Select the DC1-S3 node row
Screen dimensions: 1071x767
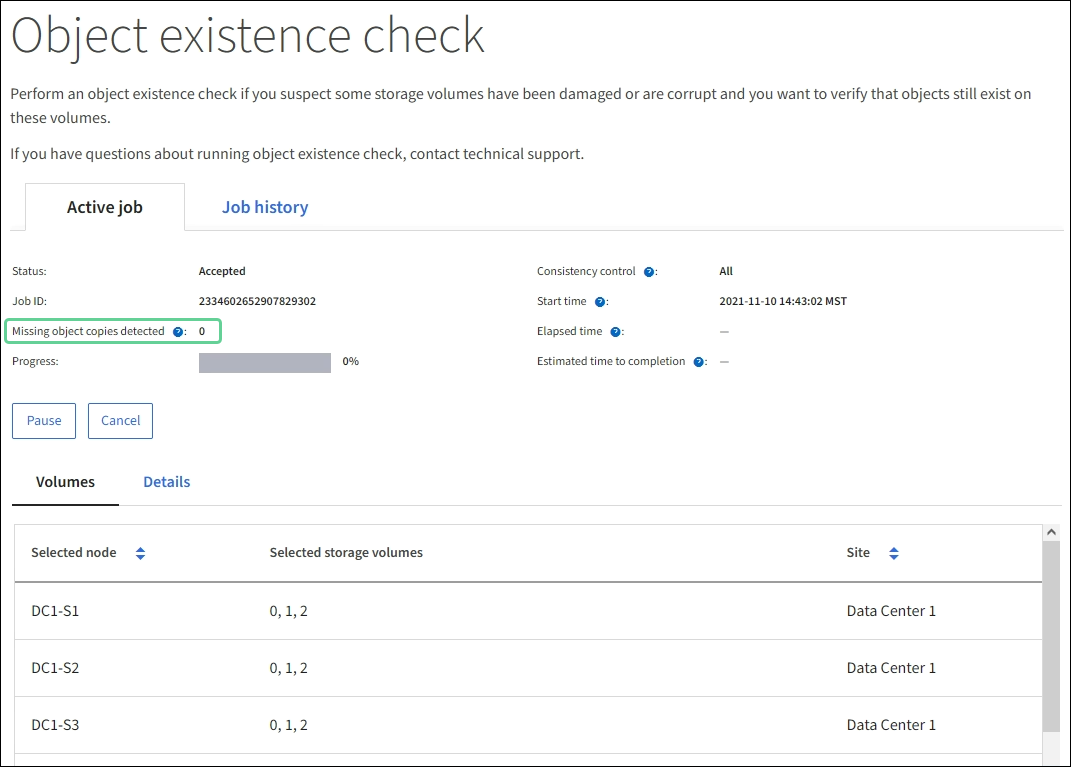click(55, 724)
